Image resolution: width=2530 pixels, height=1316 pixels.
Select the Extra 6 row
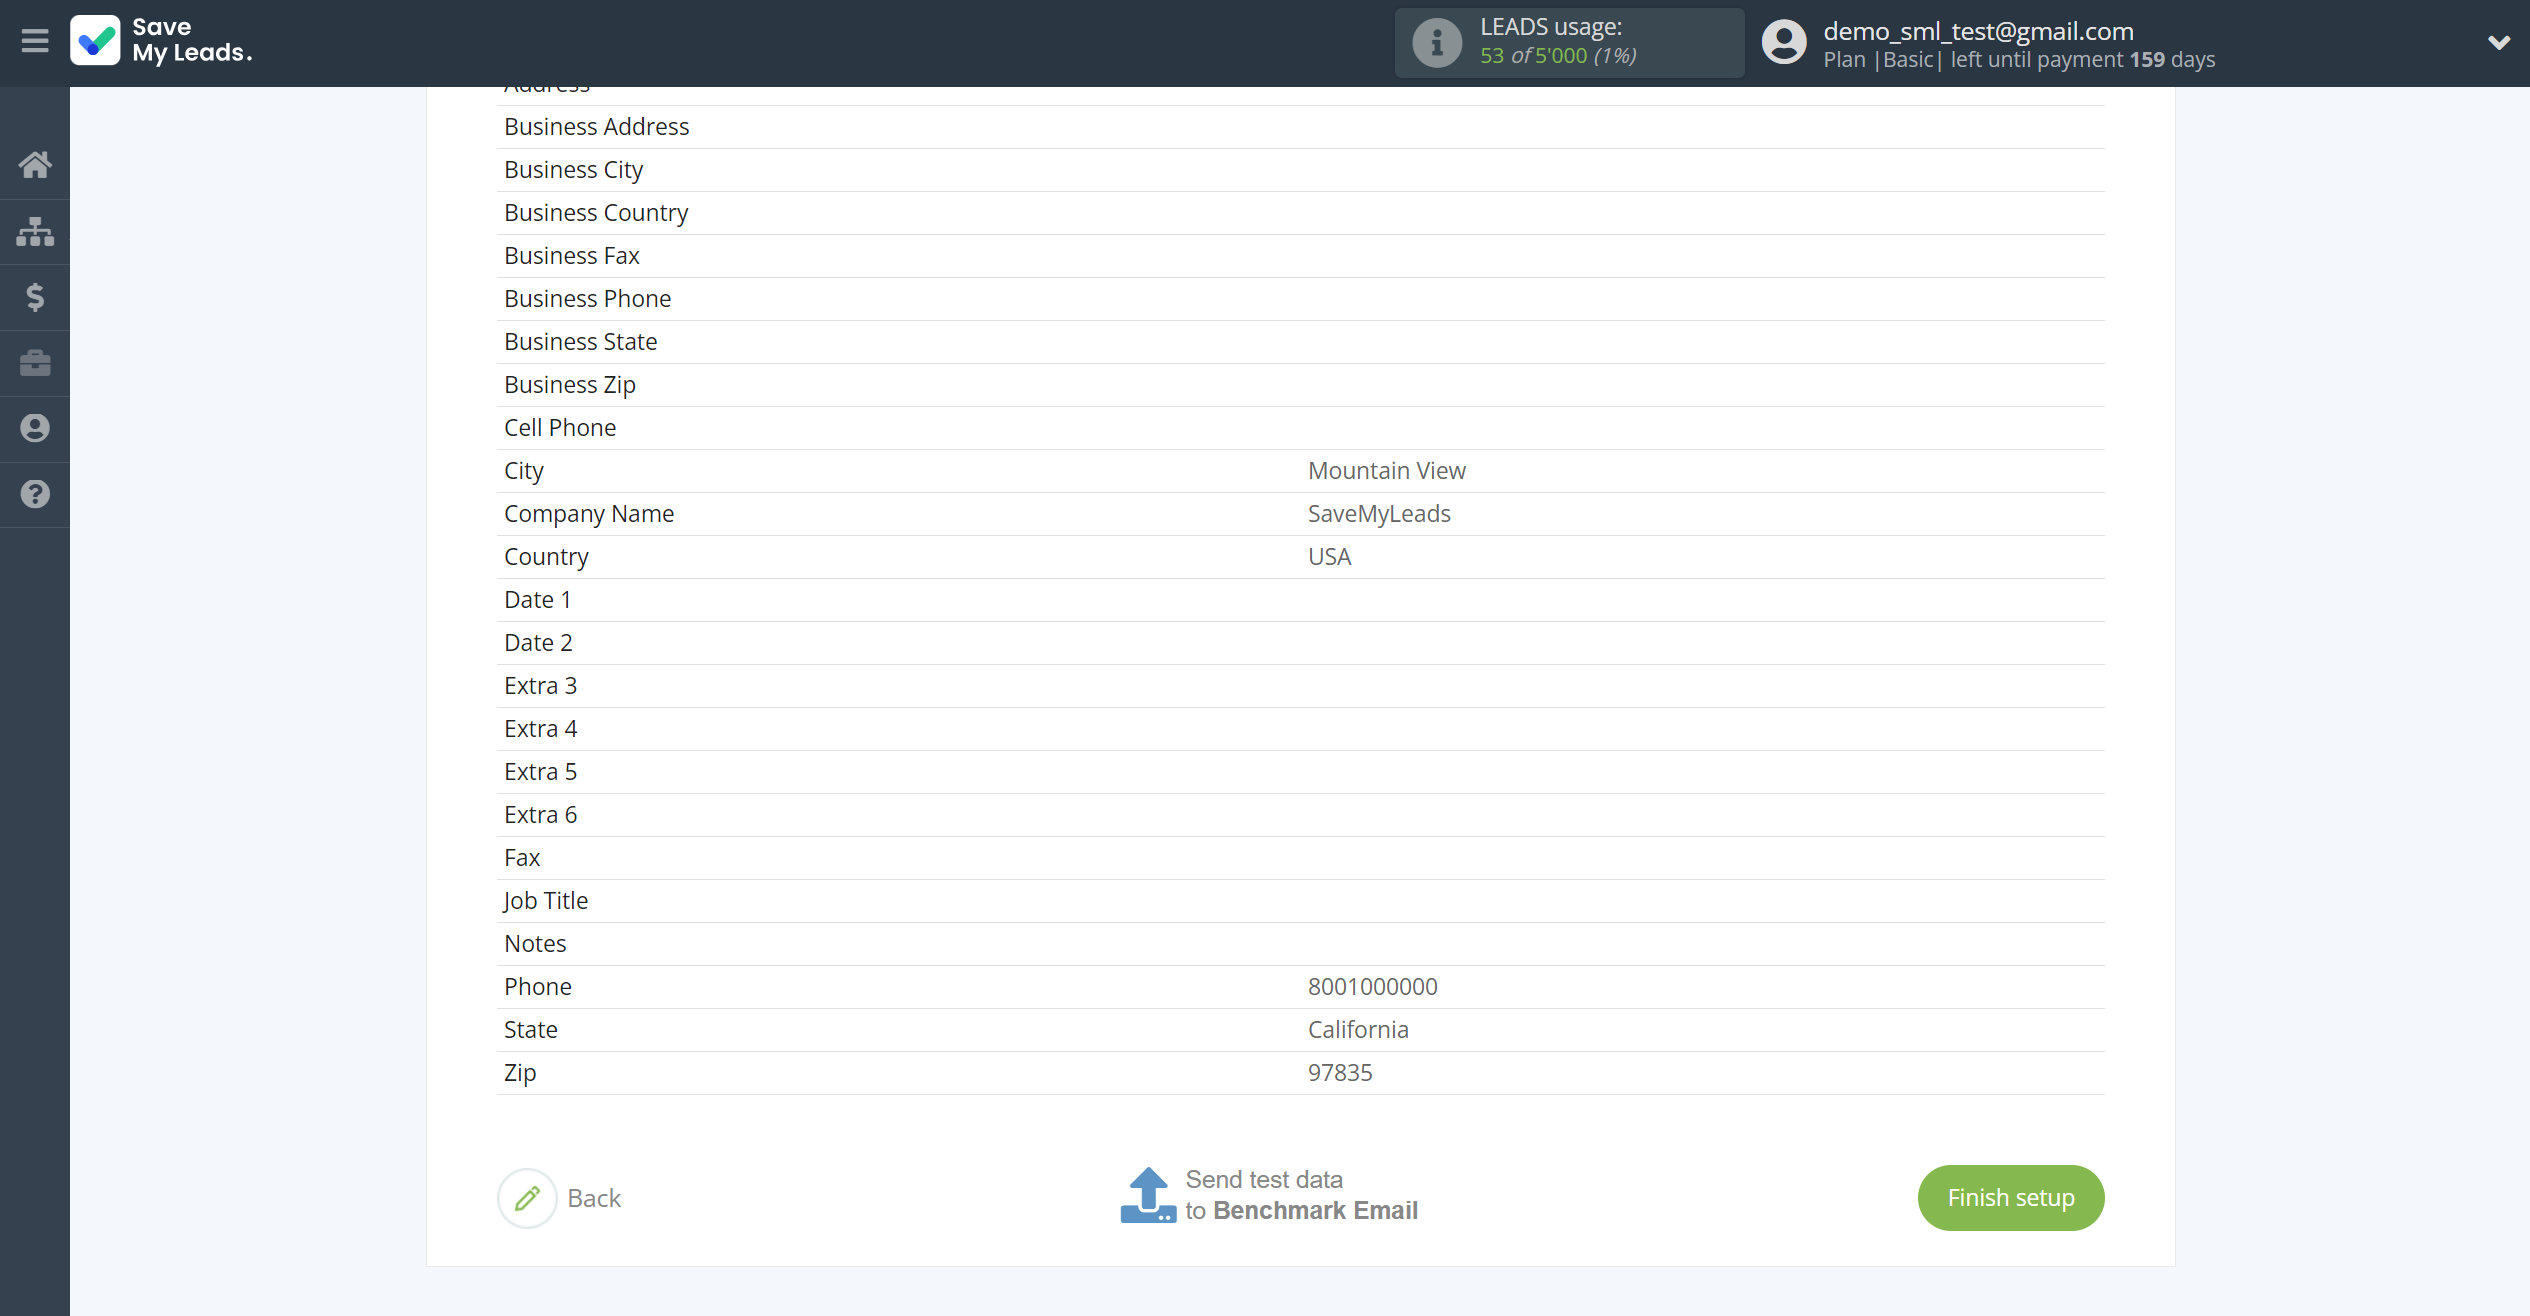(x=1300, y=815)
